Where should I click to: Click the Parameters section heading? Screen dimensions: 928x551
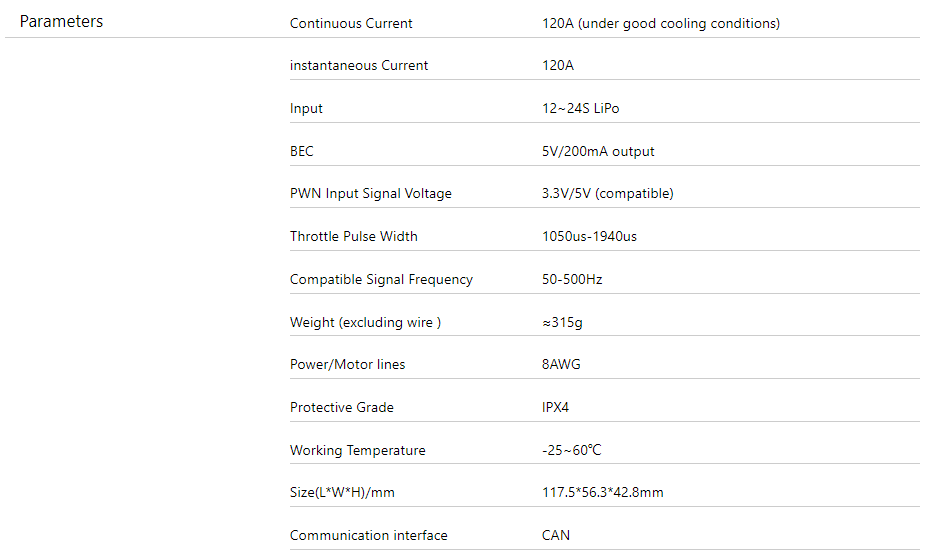[61, 21]
